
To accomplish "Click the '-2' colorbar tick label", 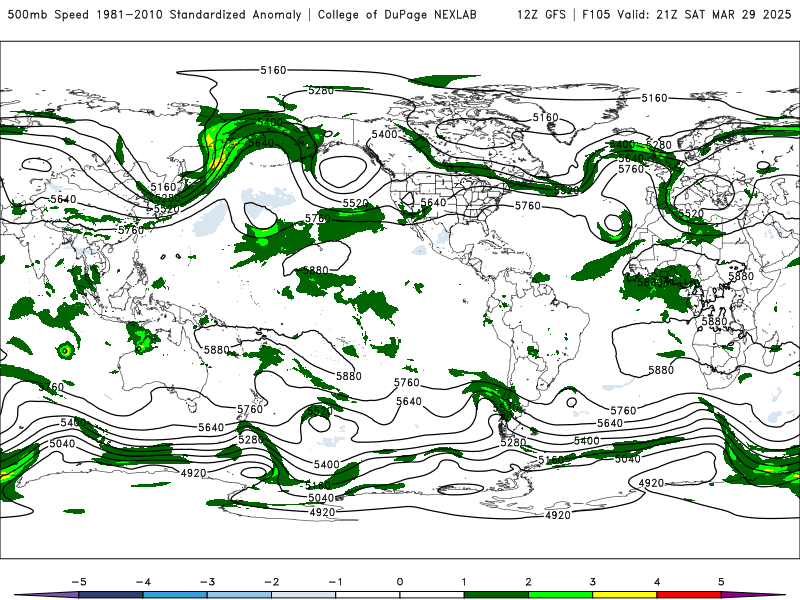I will [271, 582].
